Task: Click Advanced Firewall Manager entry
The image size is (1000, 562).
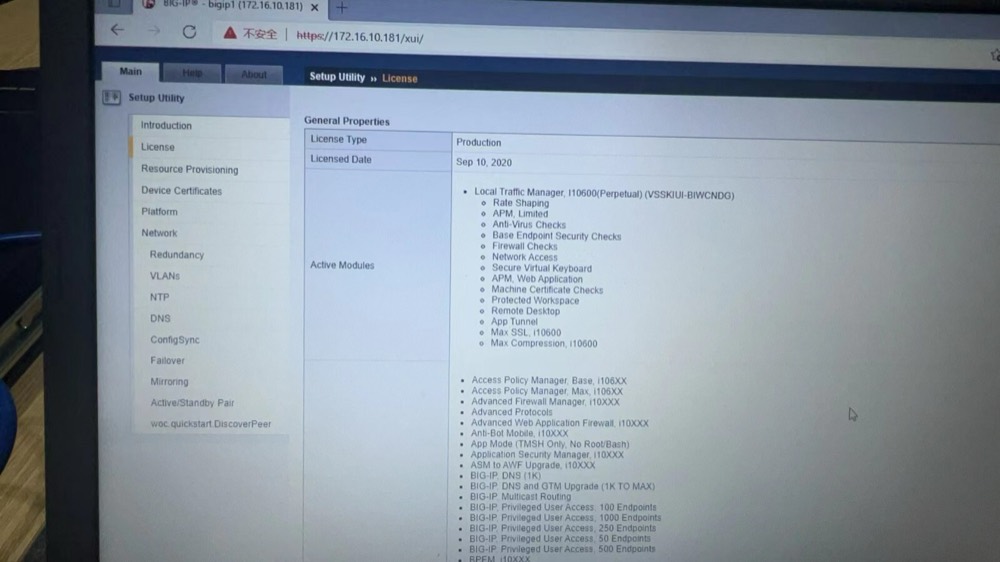Action: point(545,402)
